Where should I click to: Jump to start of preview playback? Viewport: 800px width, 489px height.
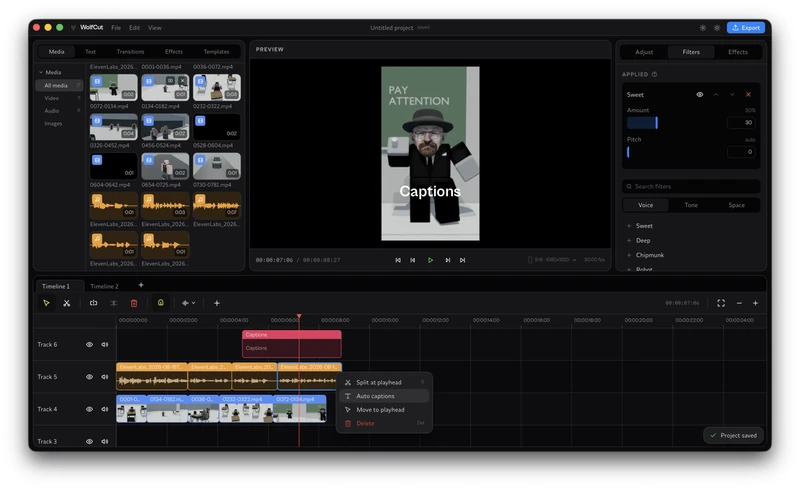[398, 260]
